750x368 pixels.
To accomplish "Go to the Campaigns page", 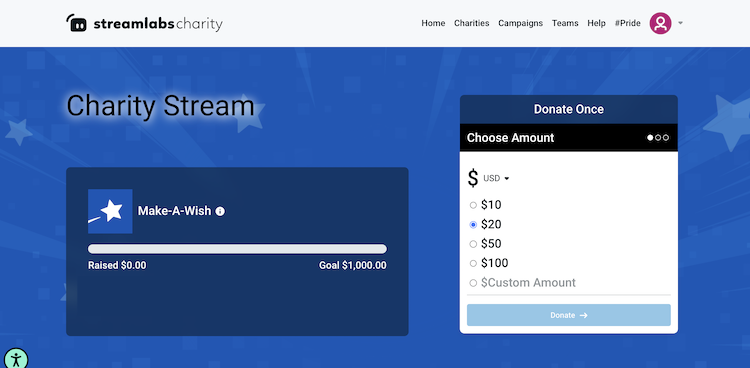I will point(520,23).
